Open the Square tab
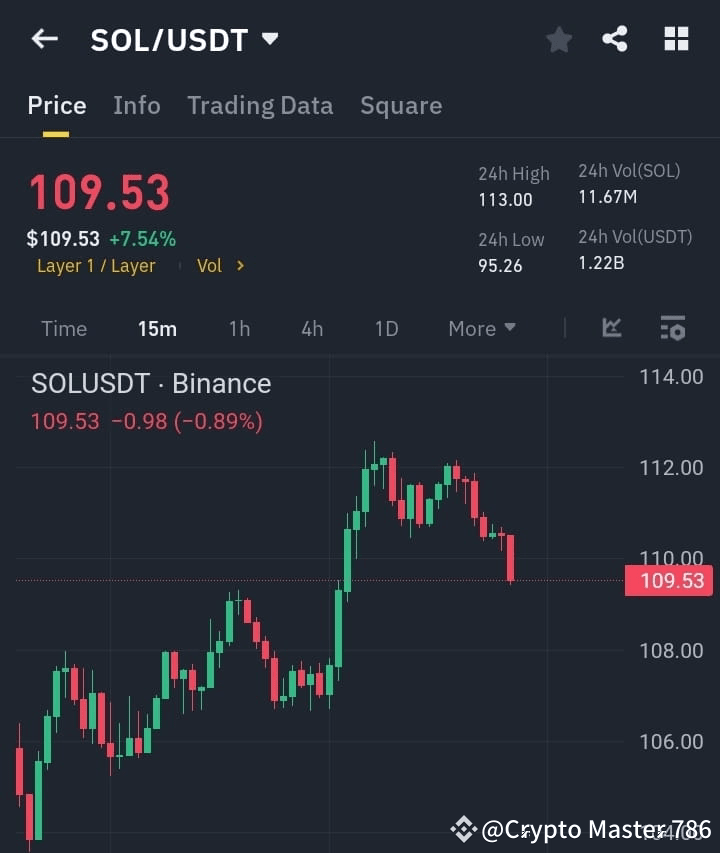The image size is (720, 853). pos(401,105)
